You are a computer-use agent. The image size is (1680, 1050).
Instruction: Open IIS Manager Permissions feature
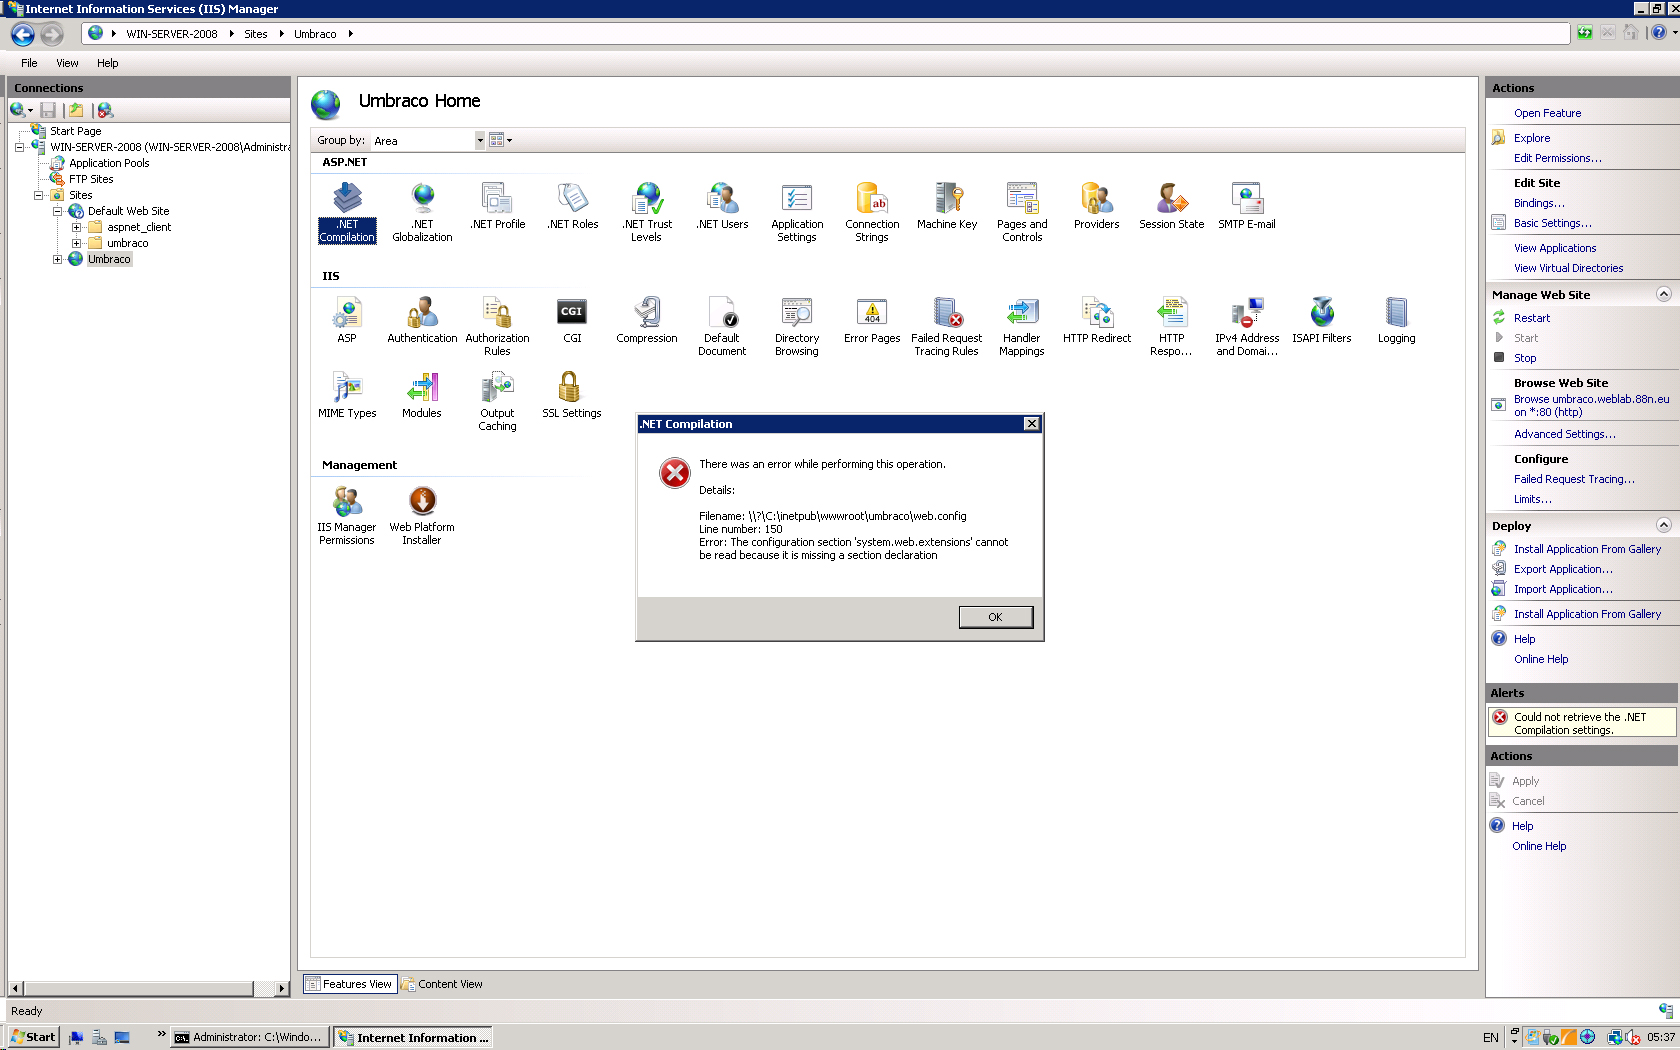point(347,515)
